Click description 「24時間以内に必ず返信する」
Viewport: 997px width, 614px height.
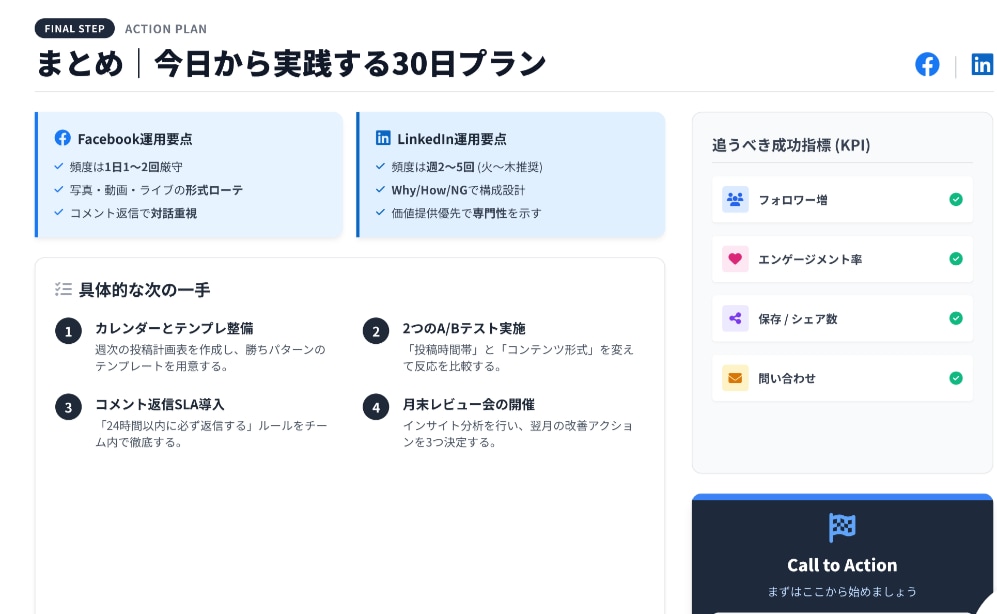pos(211,433)
